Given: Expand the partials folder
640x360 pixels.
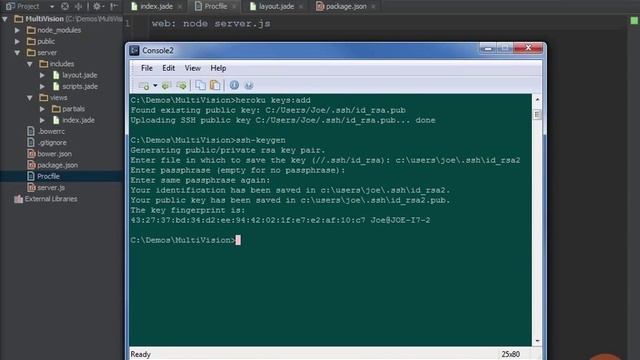Looking at the screenshot, I should pos(42,109).
